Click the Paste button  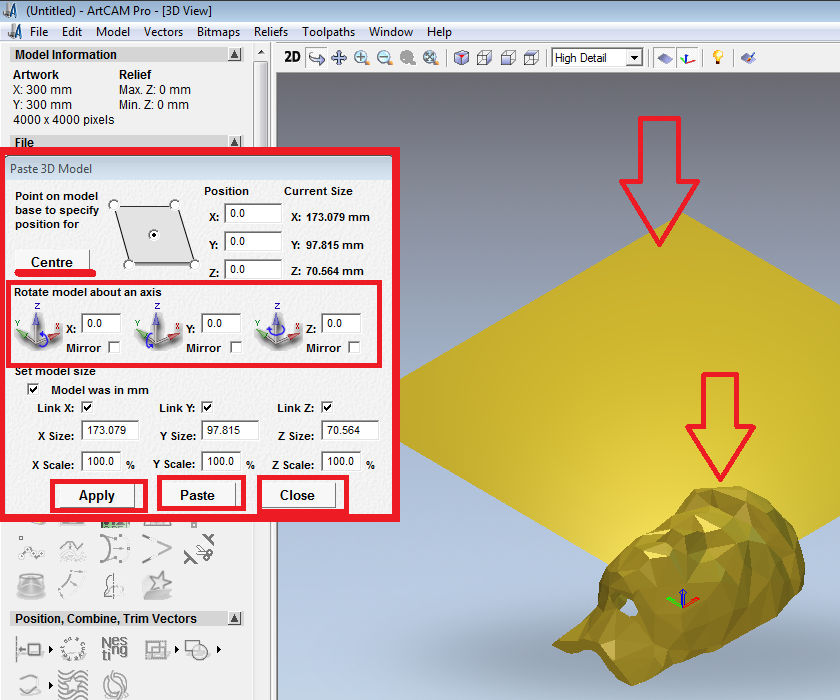[197, 495]
